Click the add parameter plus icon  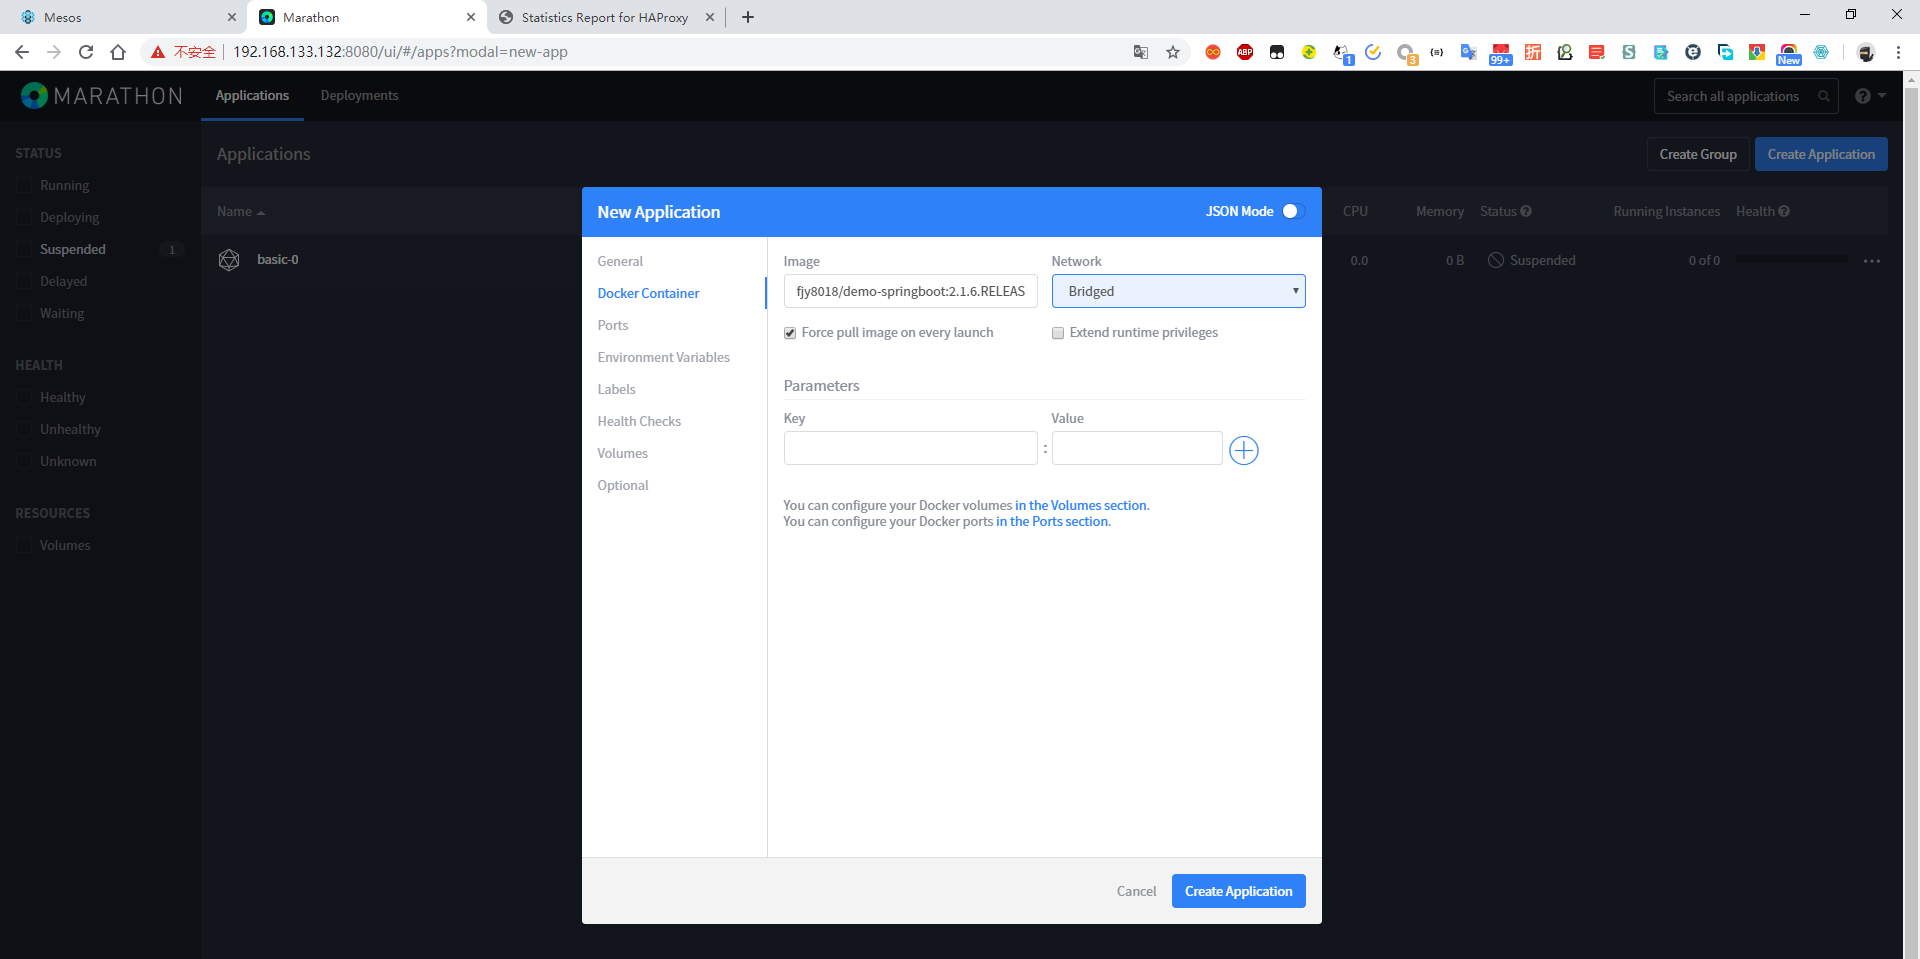pos(1243,450)
